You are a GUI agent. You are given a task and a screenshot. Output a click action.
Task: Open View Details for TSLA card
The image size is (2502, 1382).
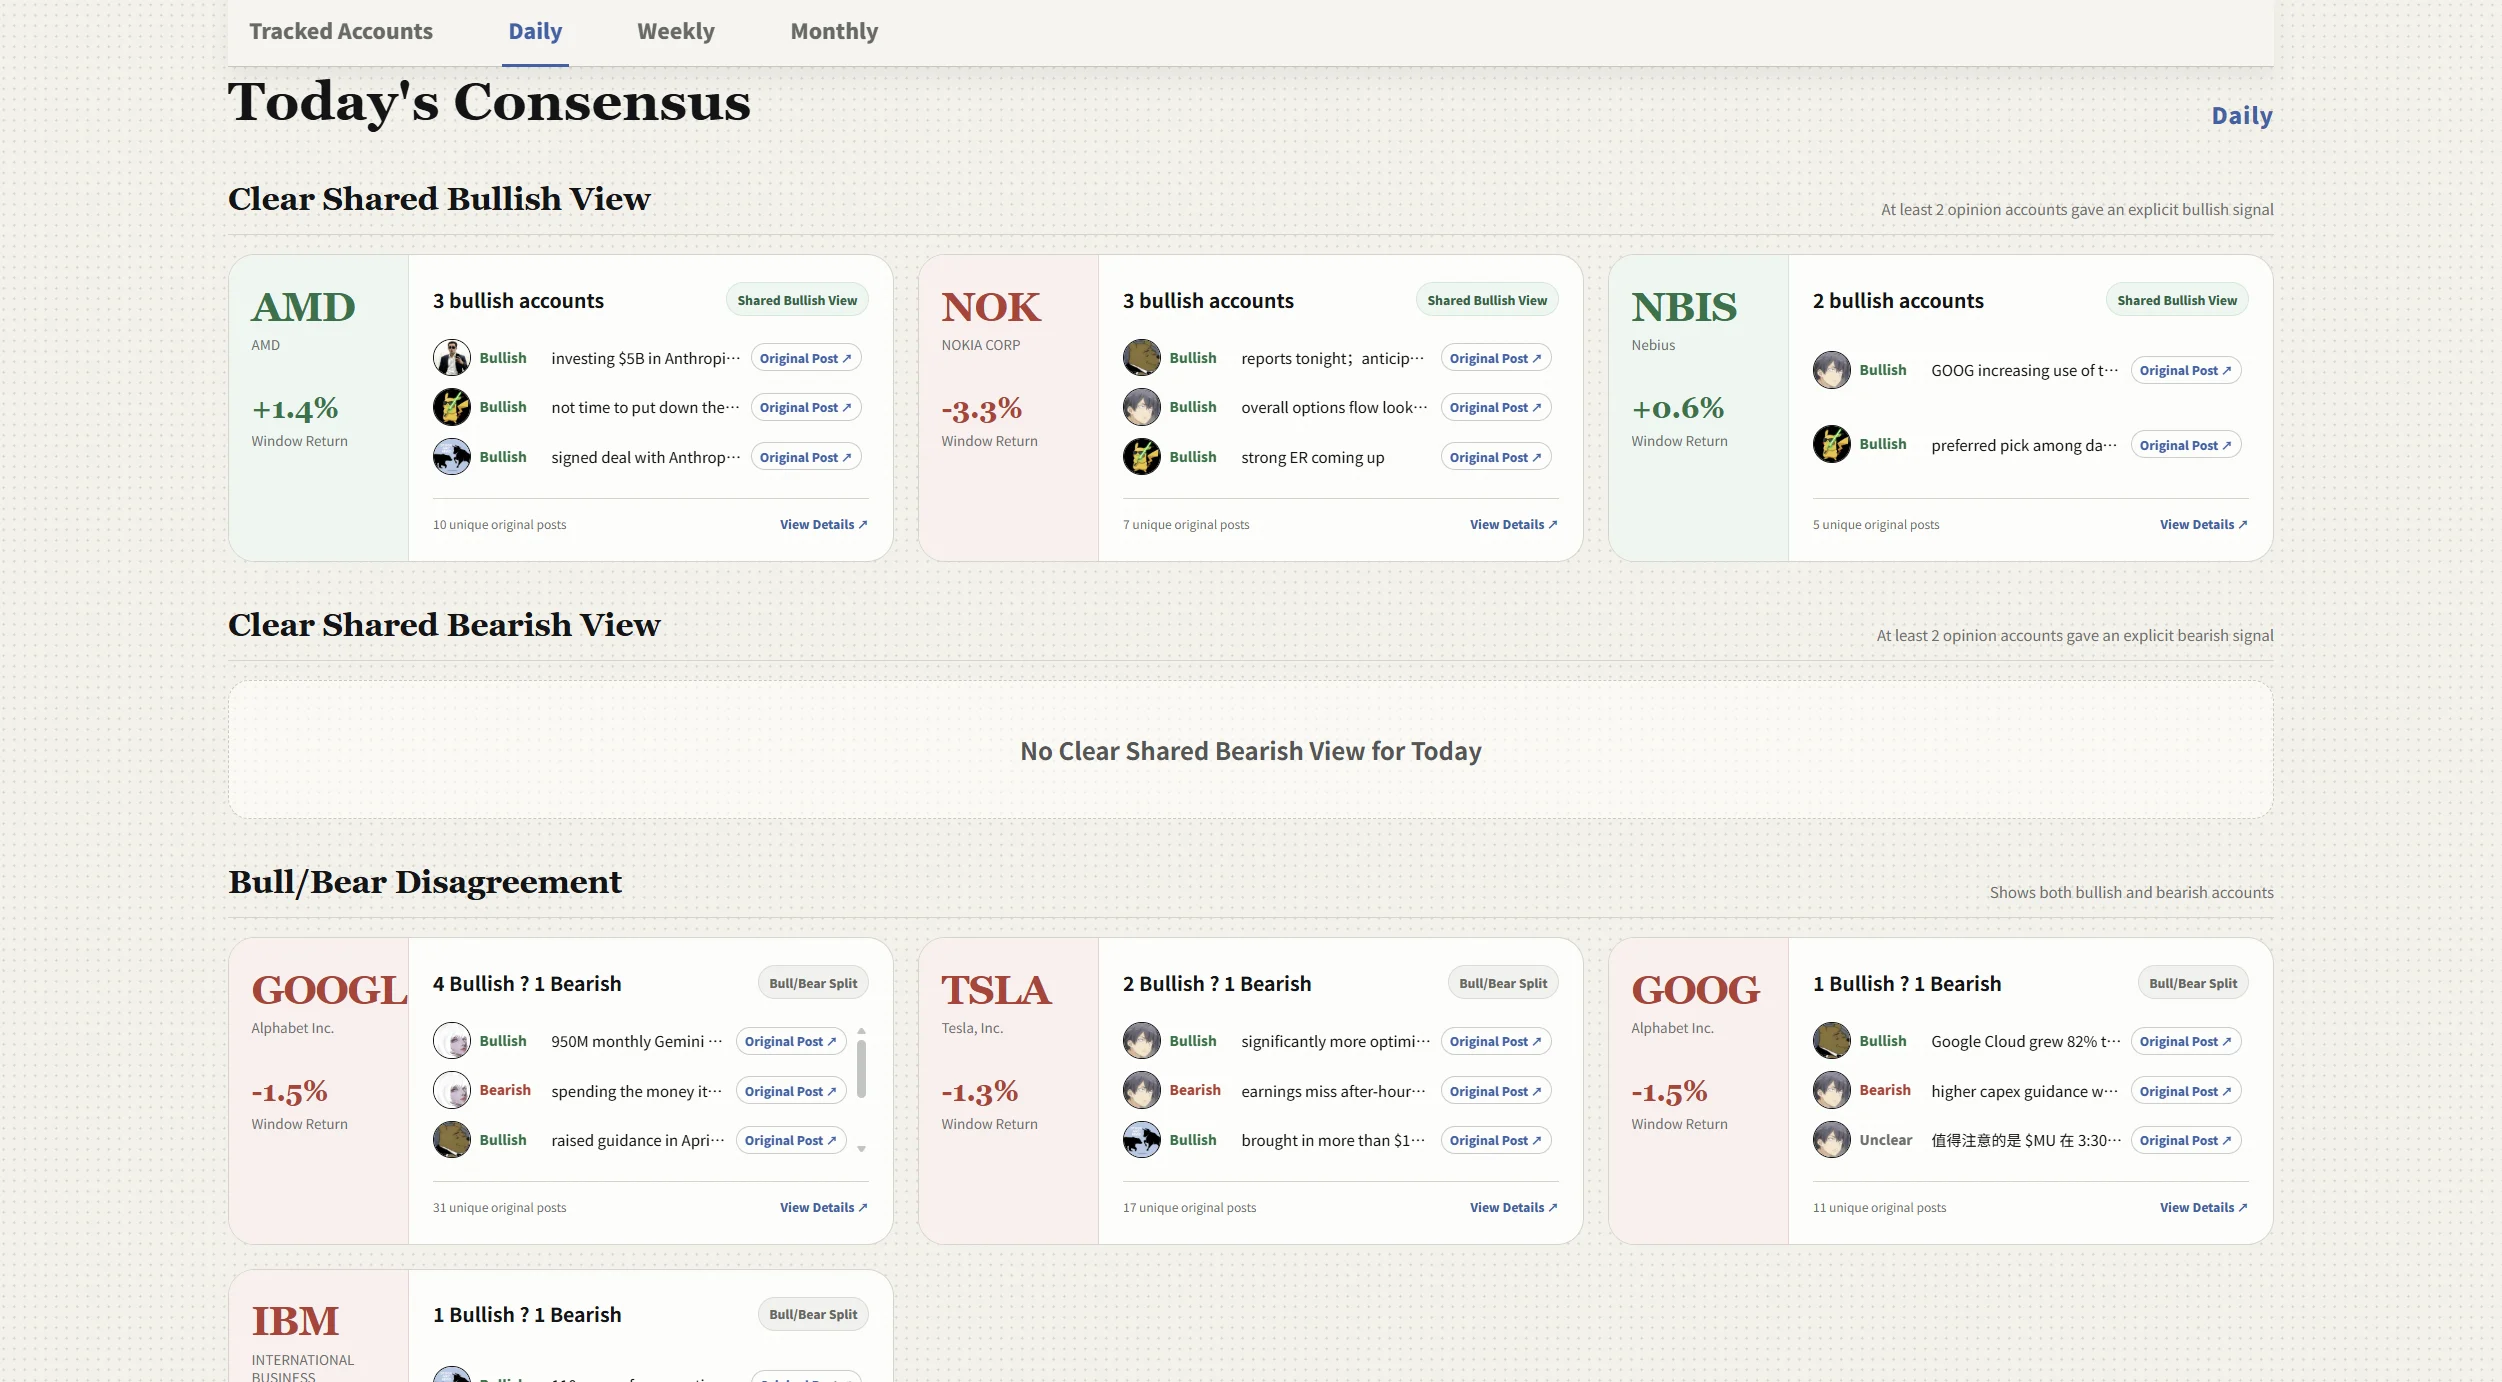1513,1207
